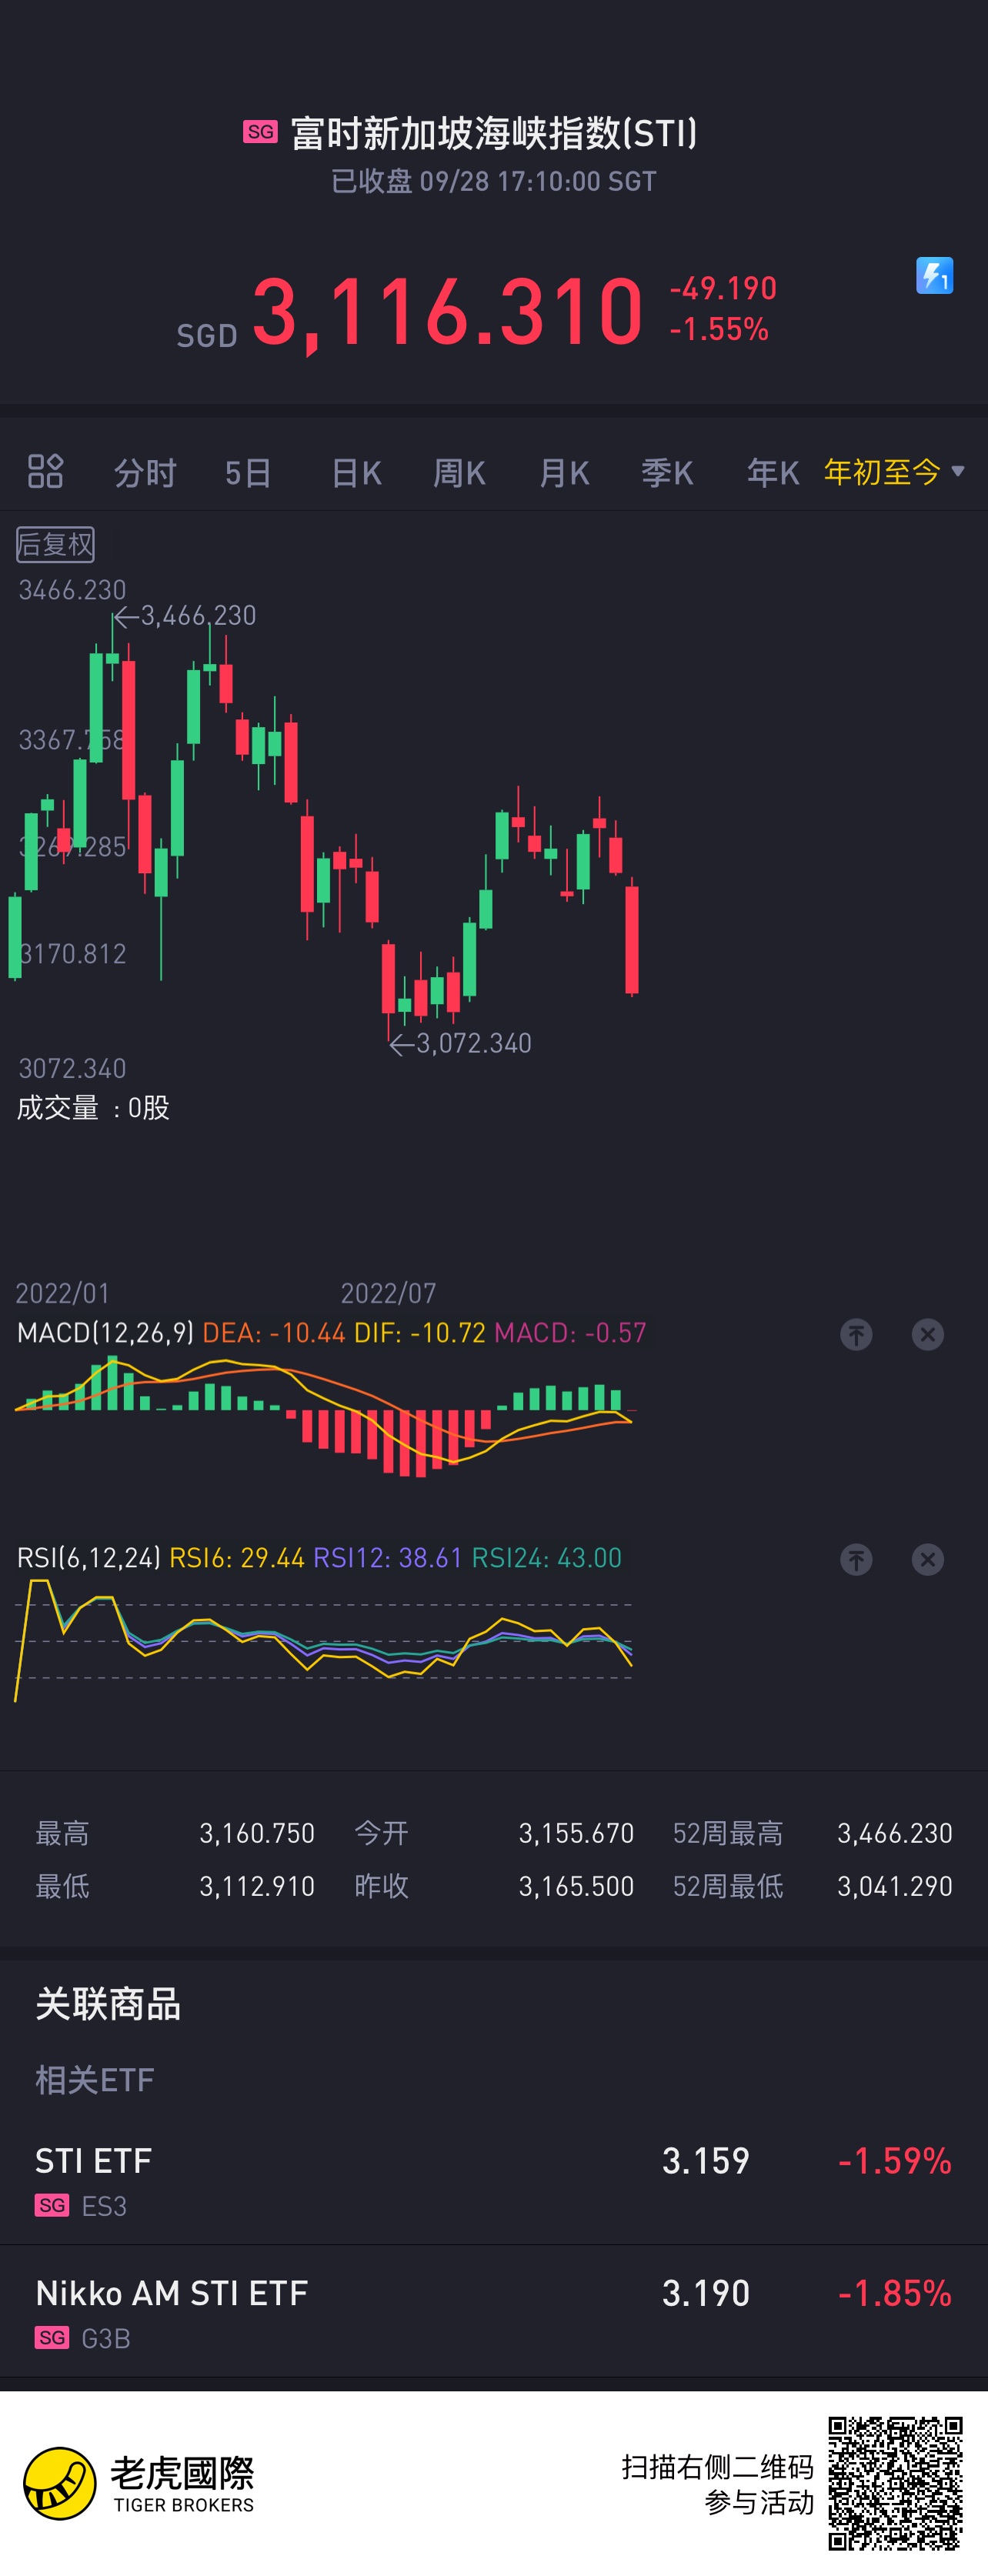Switch to the 分时 chart tab
Screen dimensions: 988x2576
coord(145,472)
